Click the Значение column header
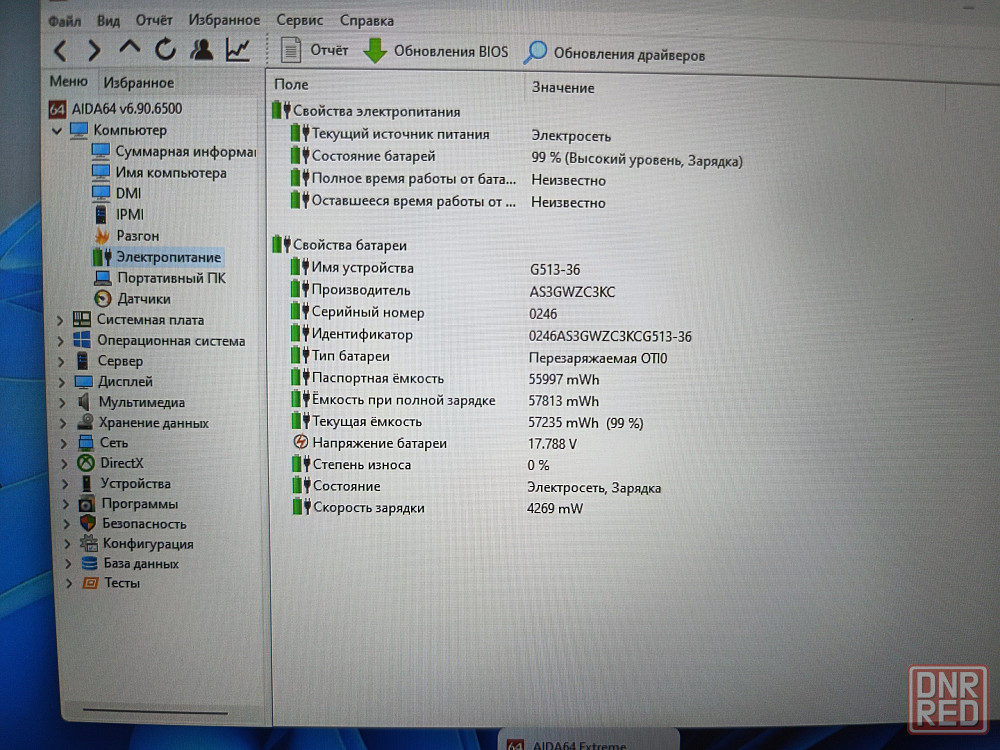This screenshot has height=750, width=1000. tap(563, 87)
